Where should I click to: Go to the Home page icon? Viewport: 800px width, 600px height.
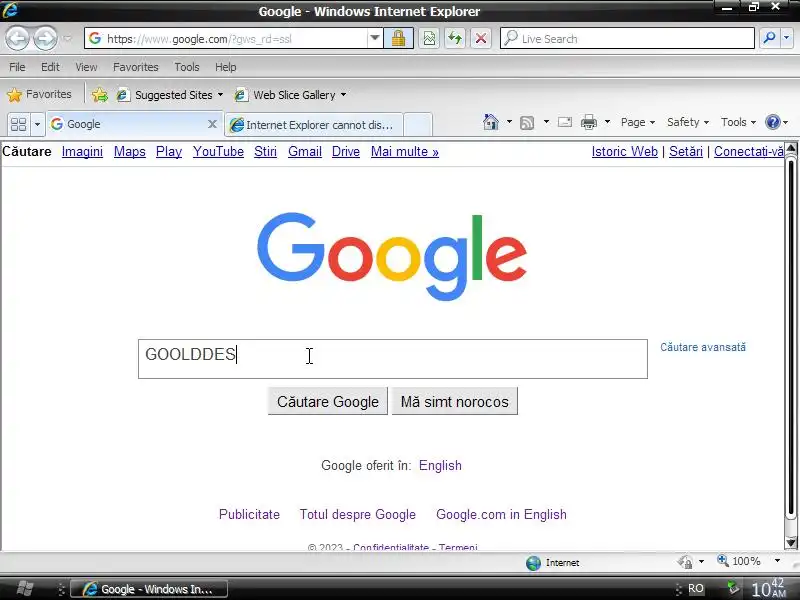pyautogui.click(x=491, y=122)
